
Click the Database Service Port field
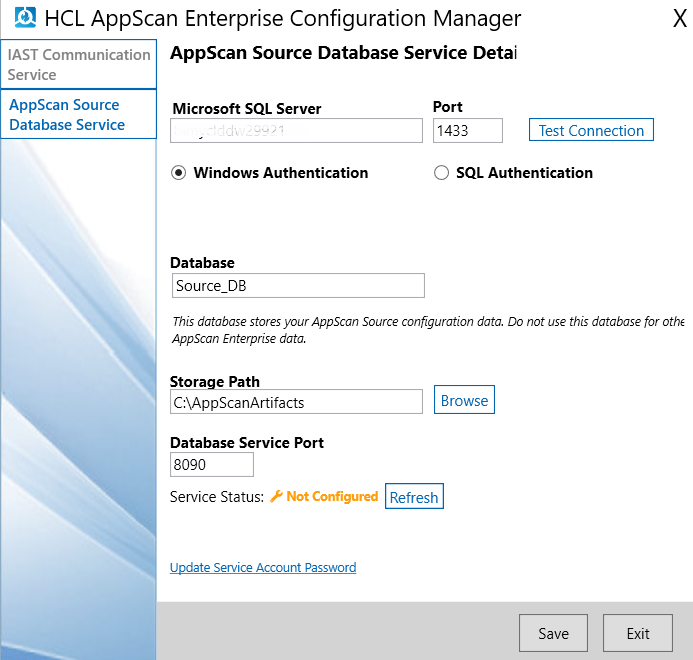point(212,465)
